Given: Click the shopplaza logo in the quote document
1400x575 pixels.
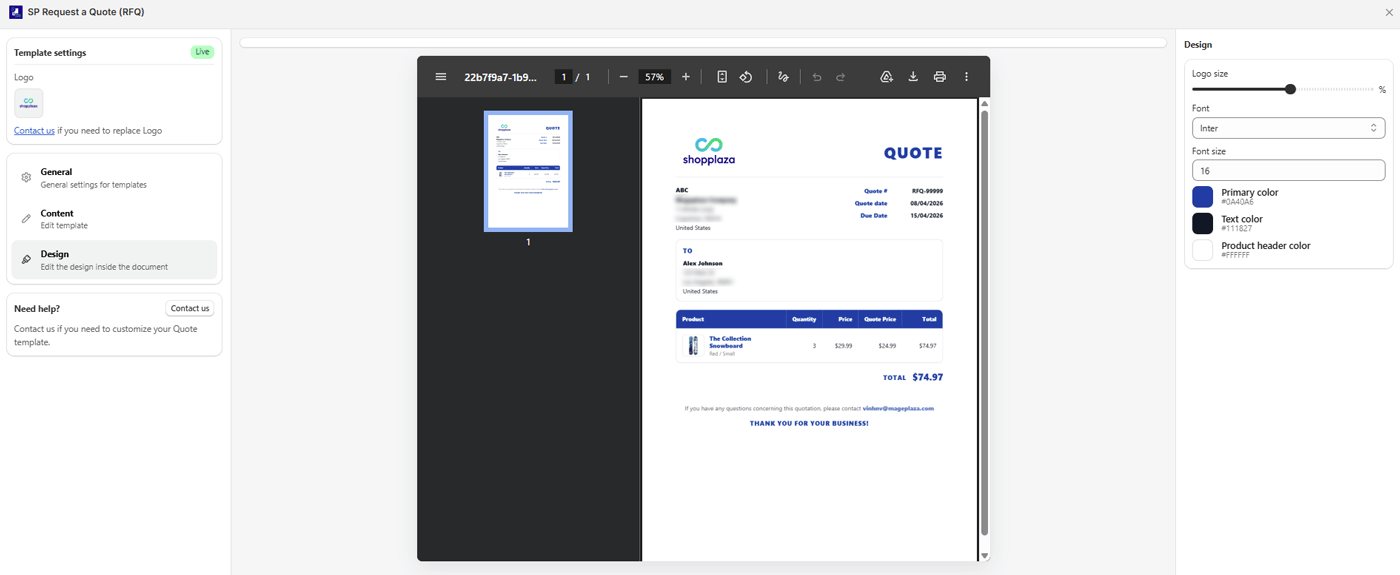Looking at the screenshot, I should [x=709, y=152].
